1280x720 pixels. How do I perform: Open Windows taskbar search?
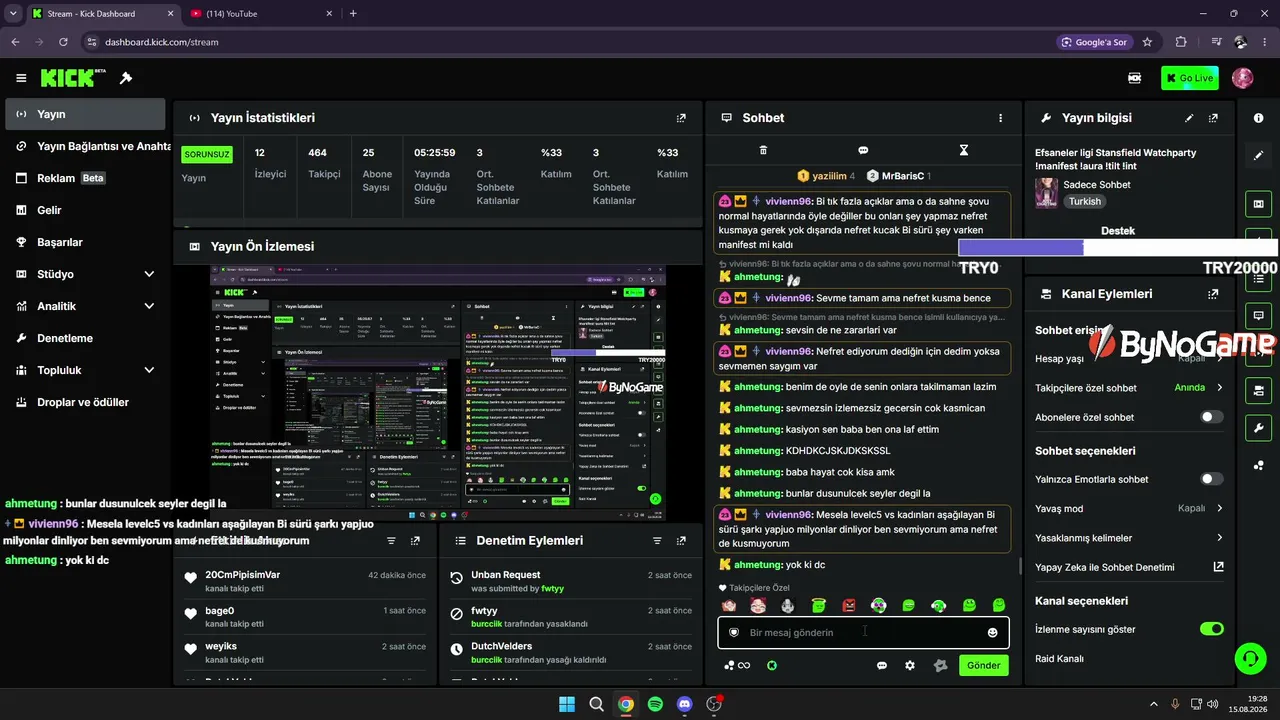(x=596, y=704)
